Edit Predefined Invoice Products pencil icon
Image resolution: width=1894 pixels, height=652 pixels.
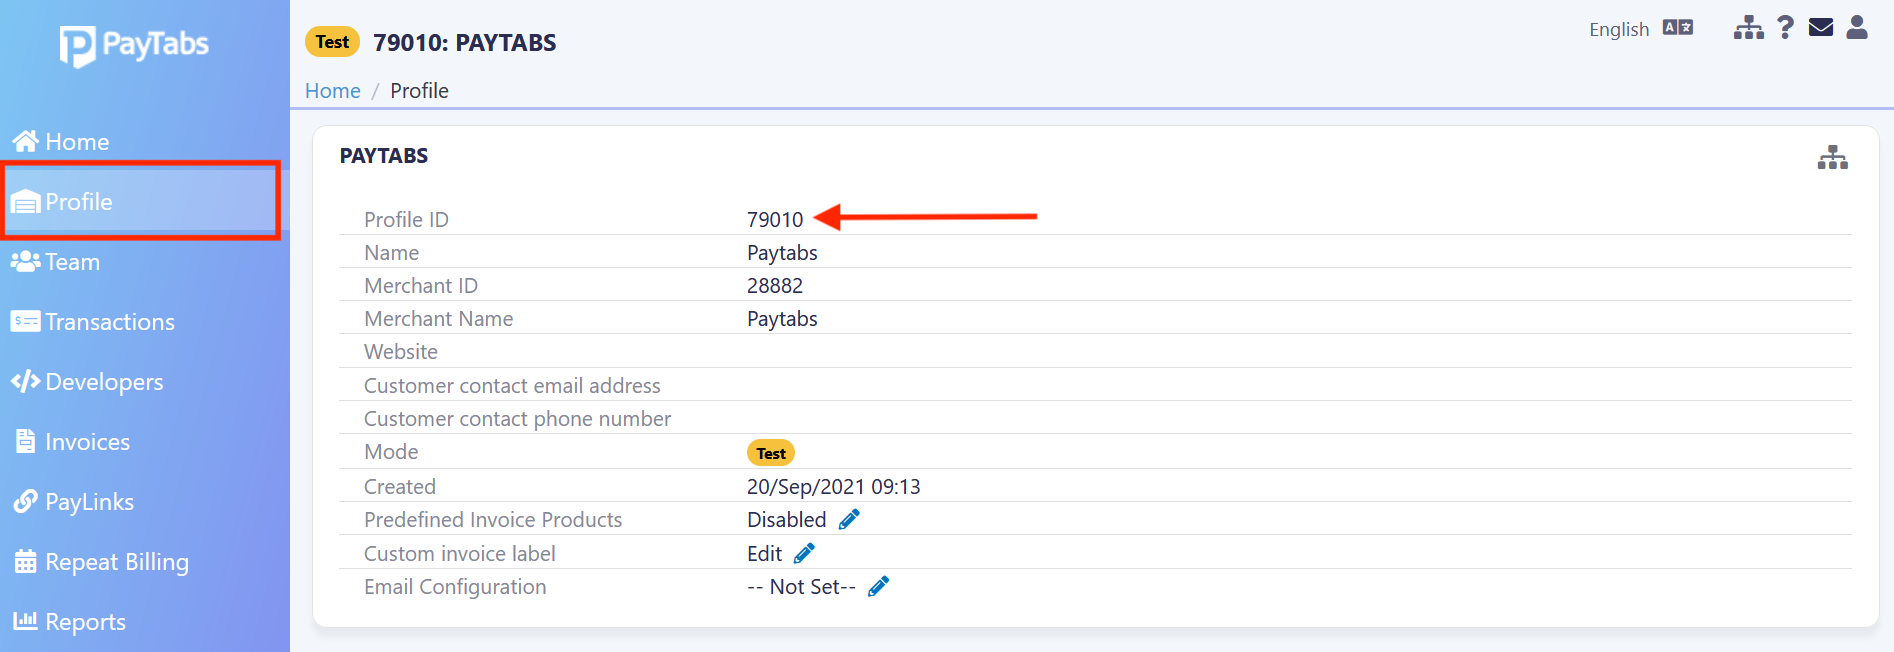click(849, 519)
